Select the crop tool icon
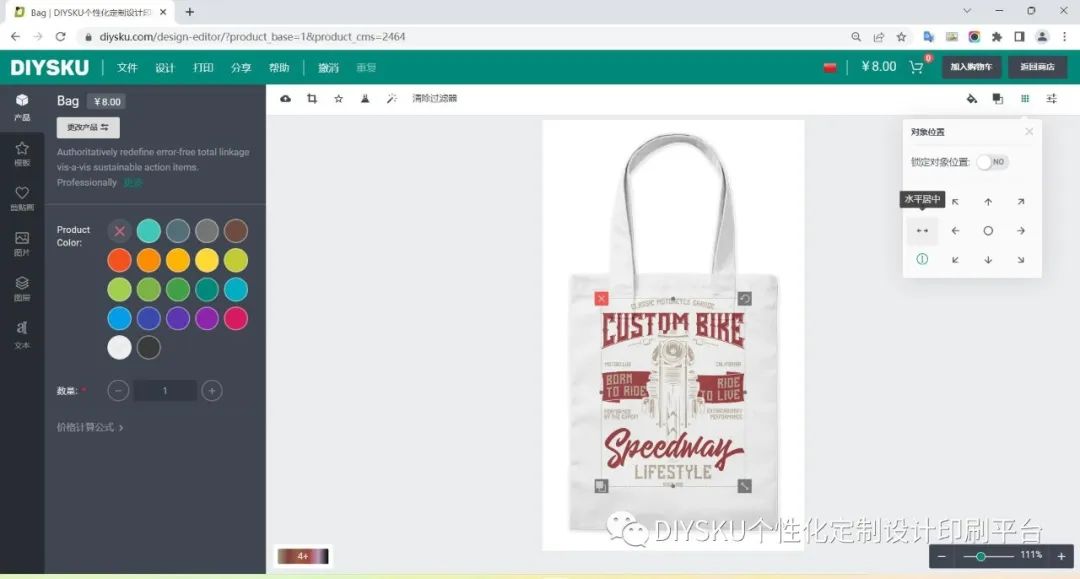Viewport: 1080px width, 579px height. (312, 98)
